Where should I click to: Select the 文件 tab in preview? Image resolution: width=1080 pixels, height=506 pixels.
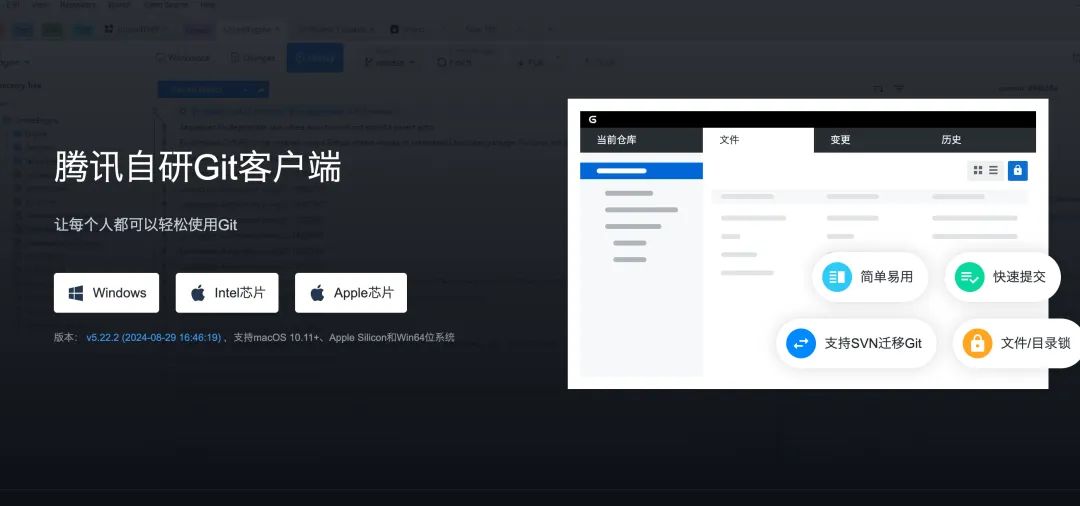[729, 140]
